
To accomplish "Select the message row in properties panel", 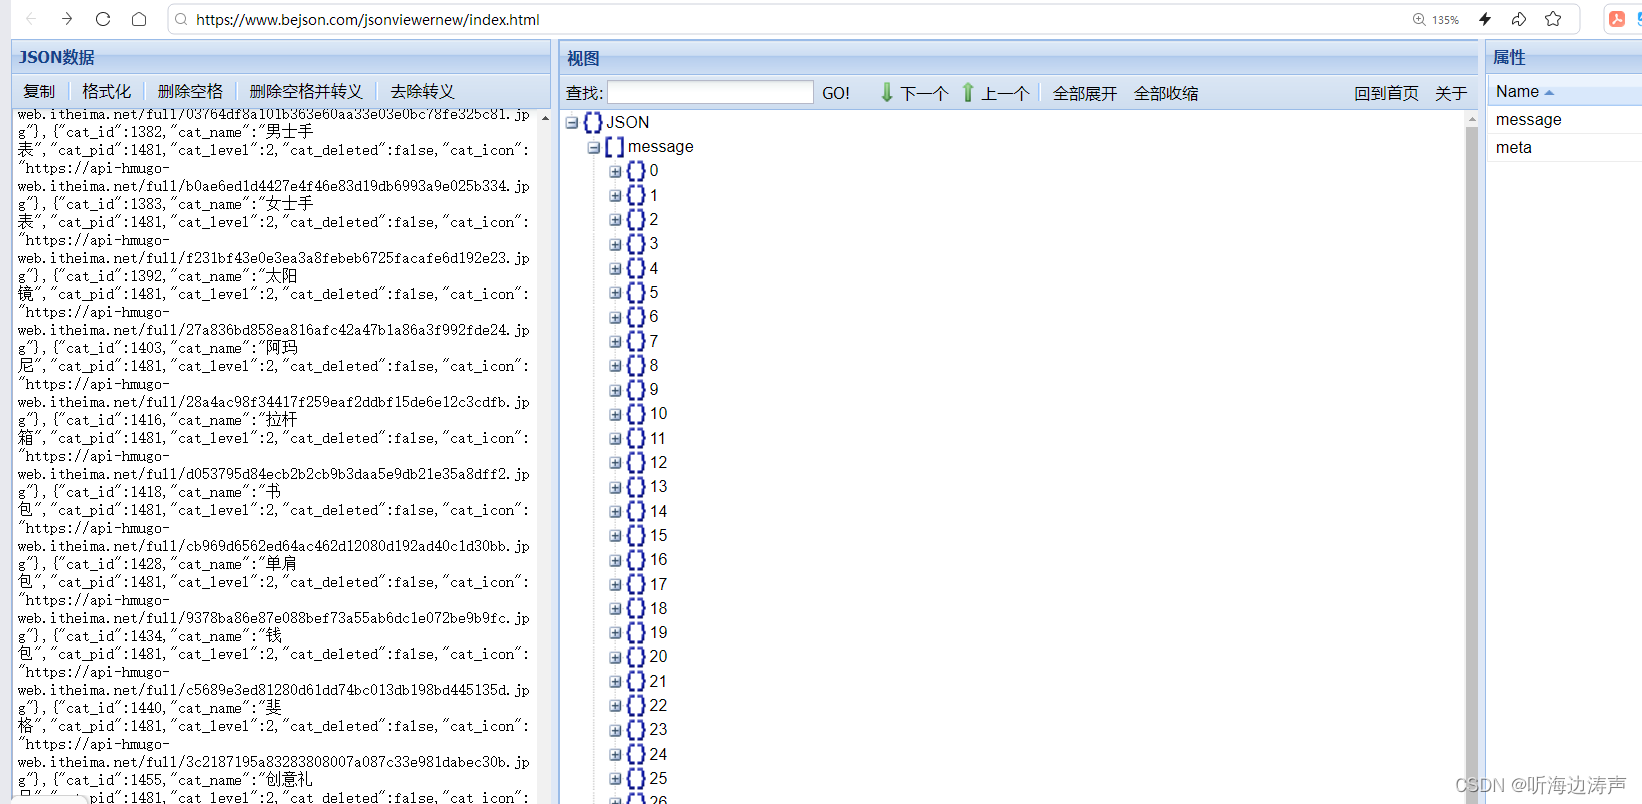I will point(1564,119).
